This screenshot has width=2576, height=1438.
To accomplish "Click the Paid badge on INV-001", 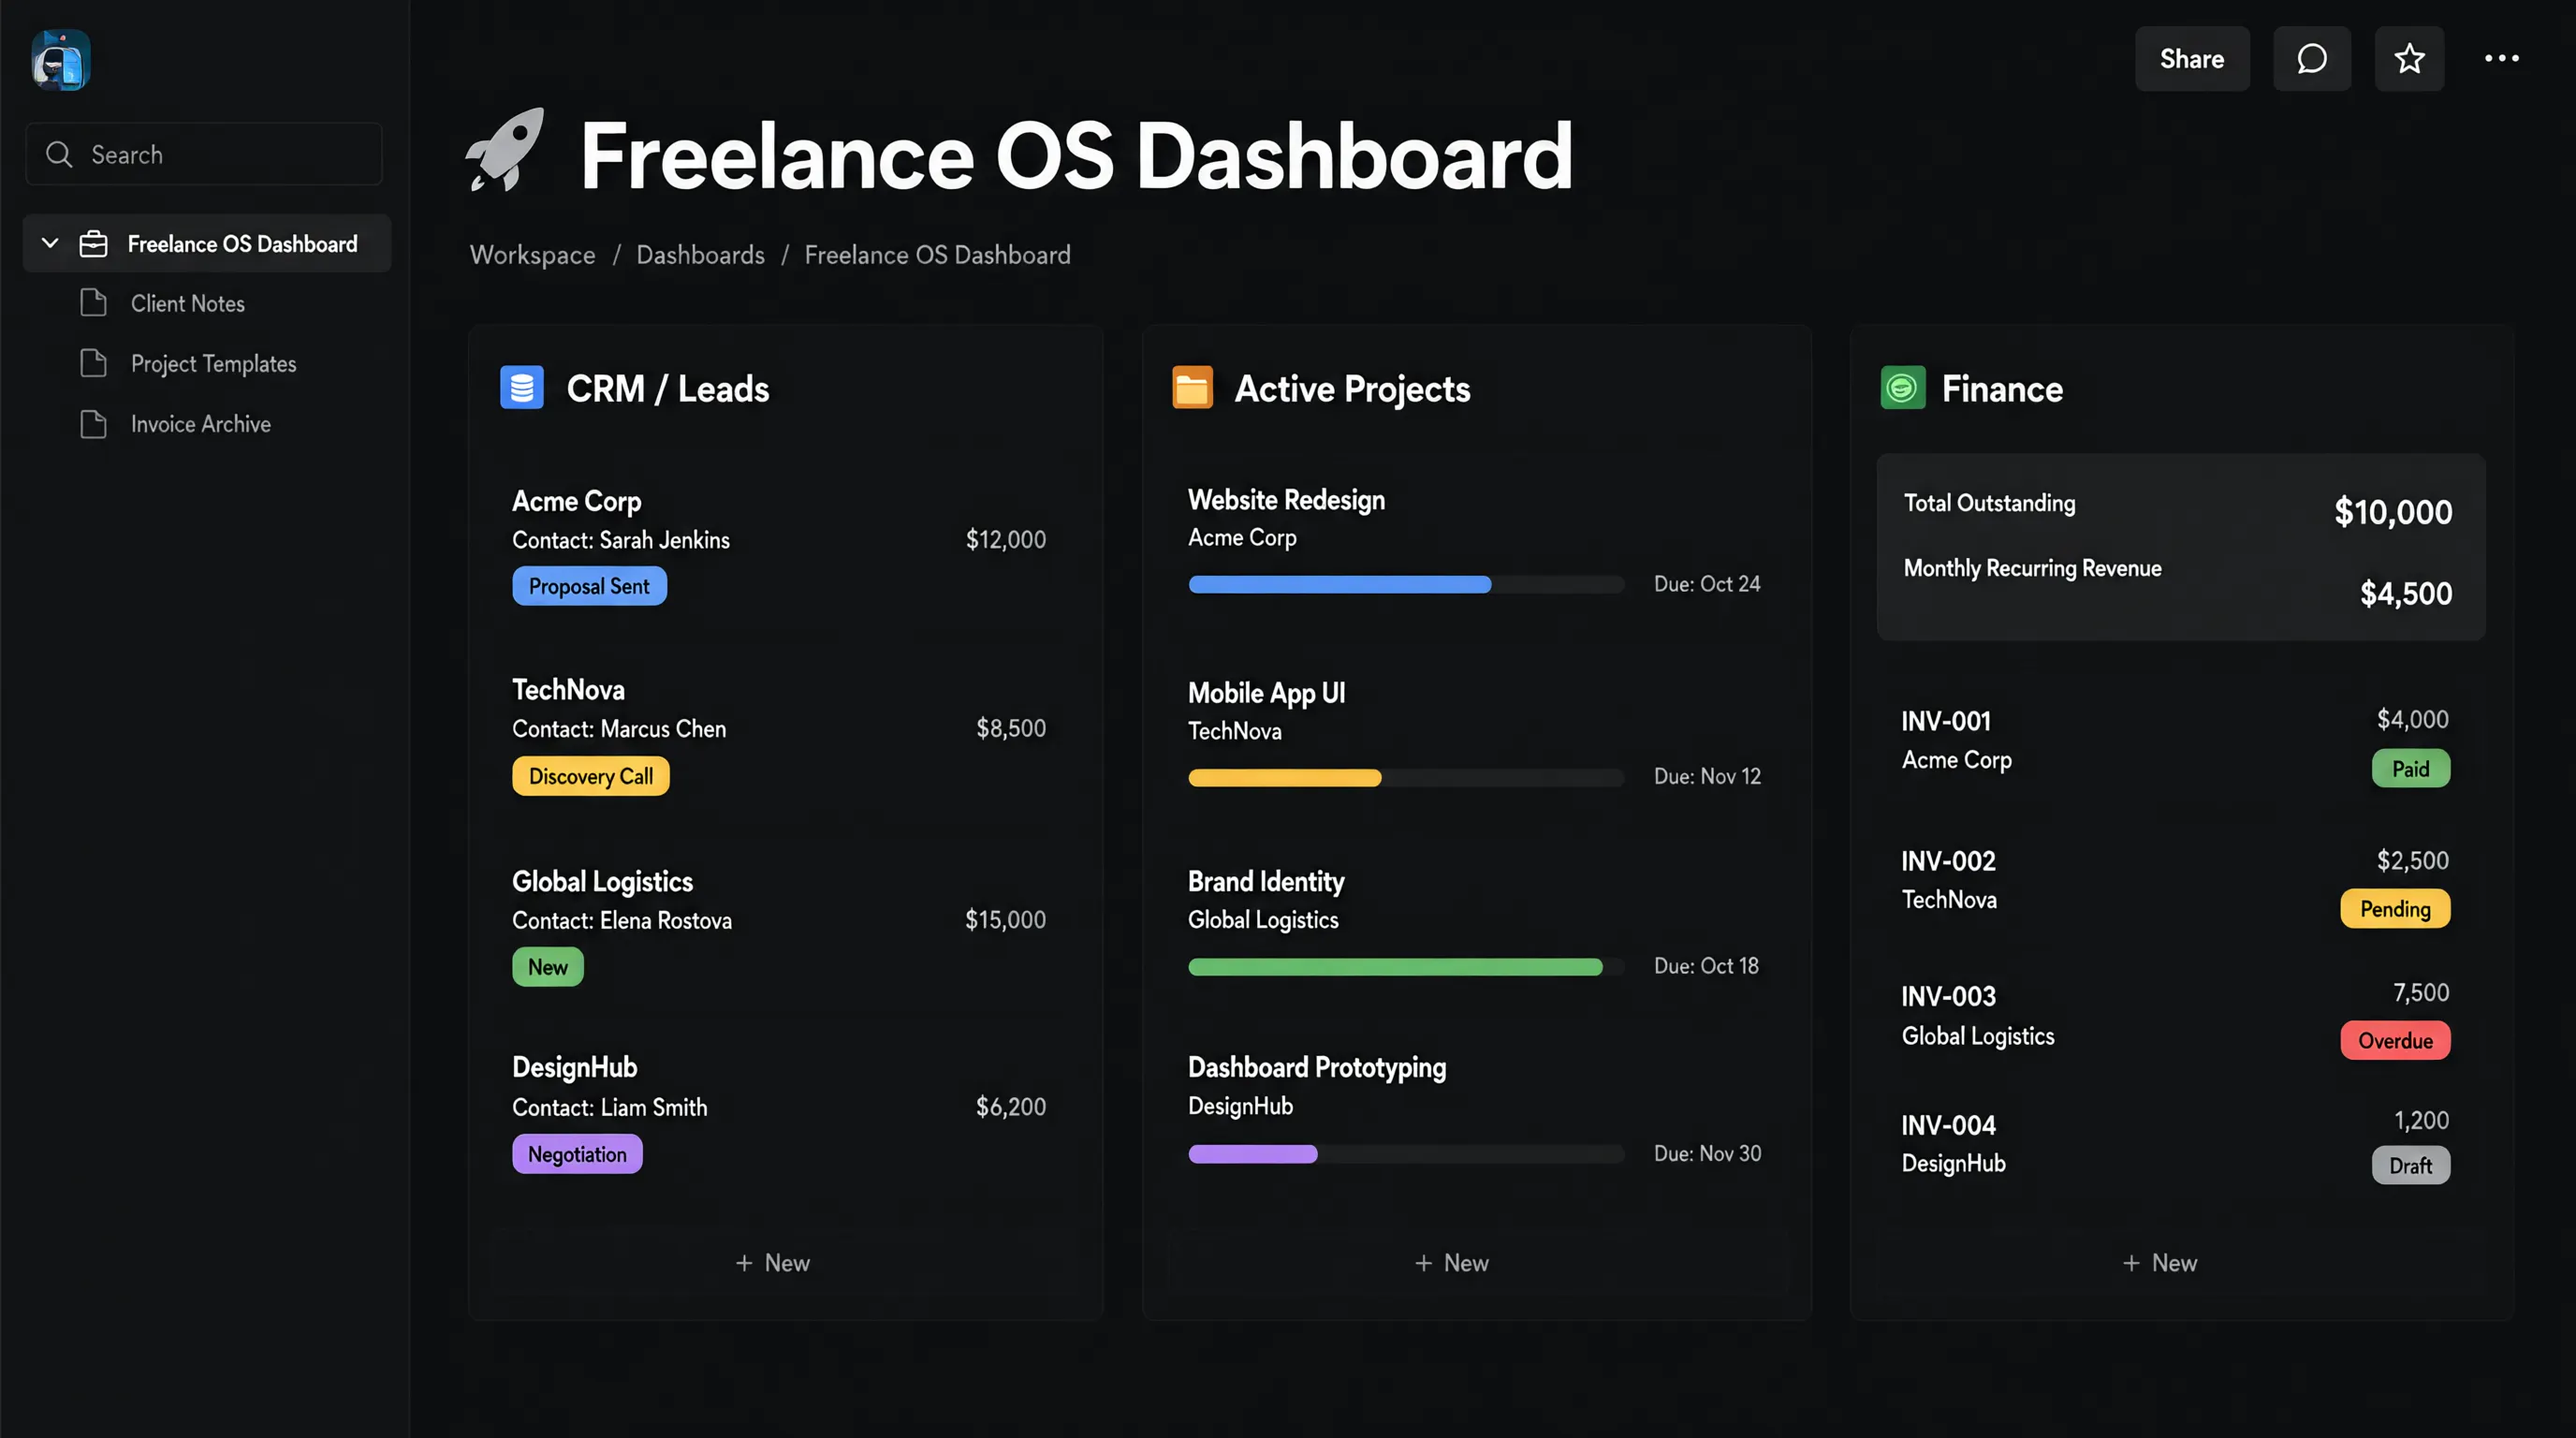I will 2411,769.
